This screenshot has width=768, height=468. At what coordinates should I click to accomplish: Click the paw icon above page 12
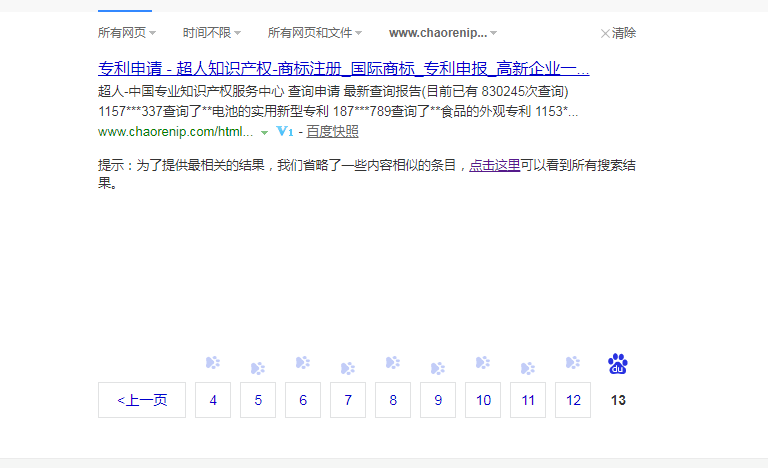pyautogui.click(x=573, y=363)
